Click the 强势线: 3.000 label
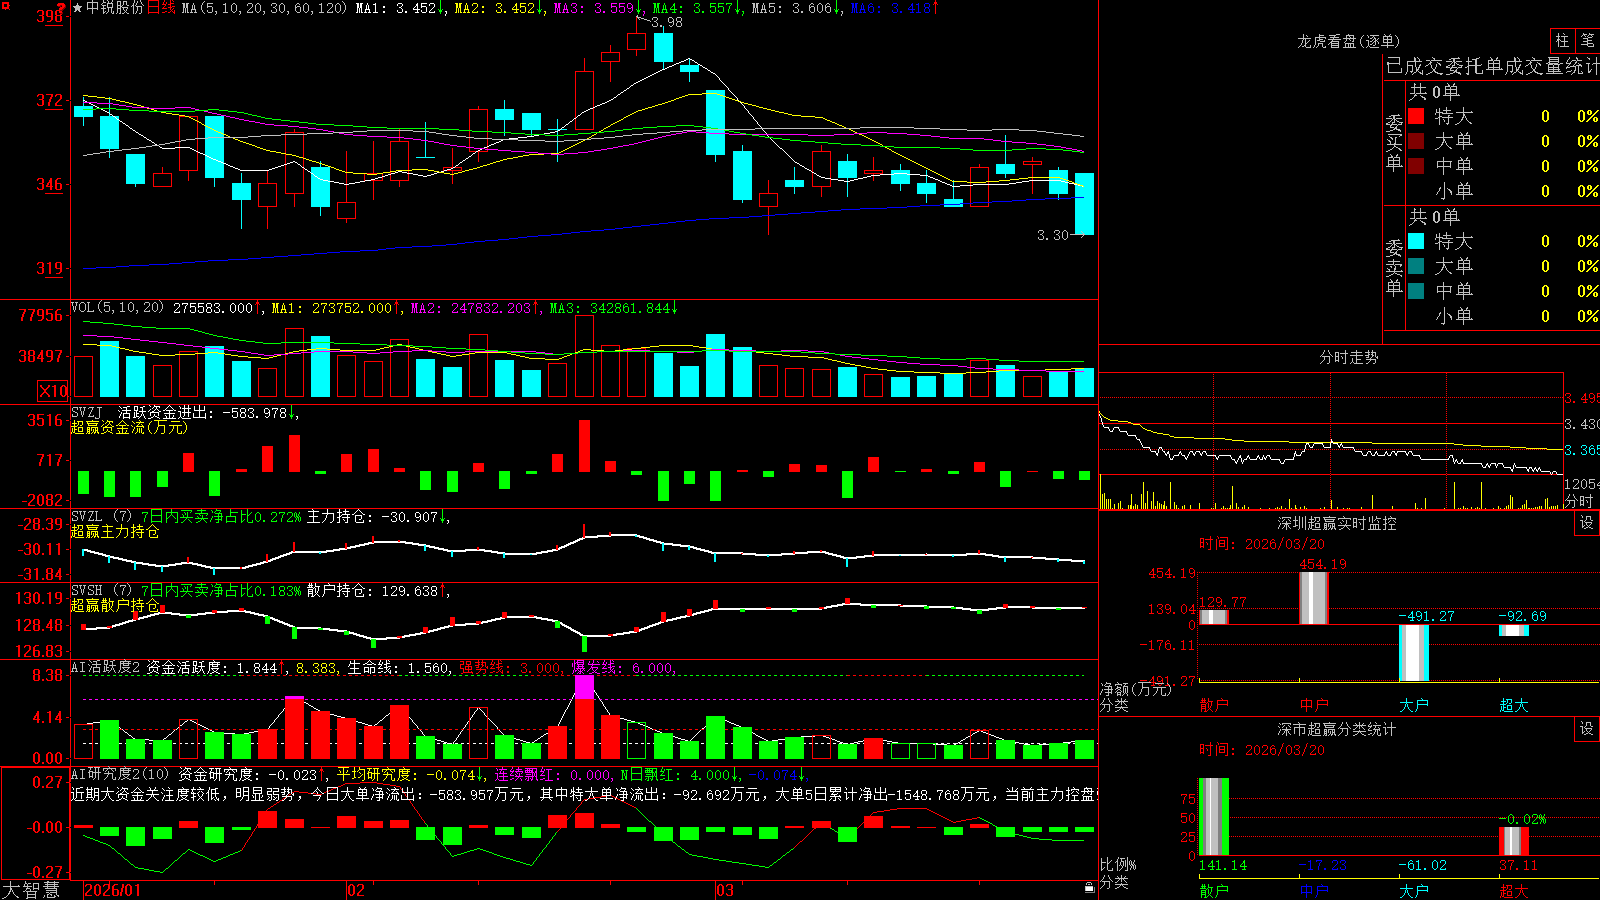 510,667
